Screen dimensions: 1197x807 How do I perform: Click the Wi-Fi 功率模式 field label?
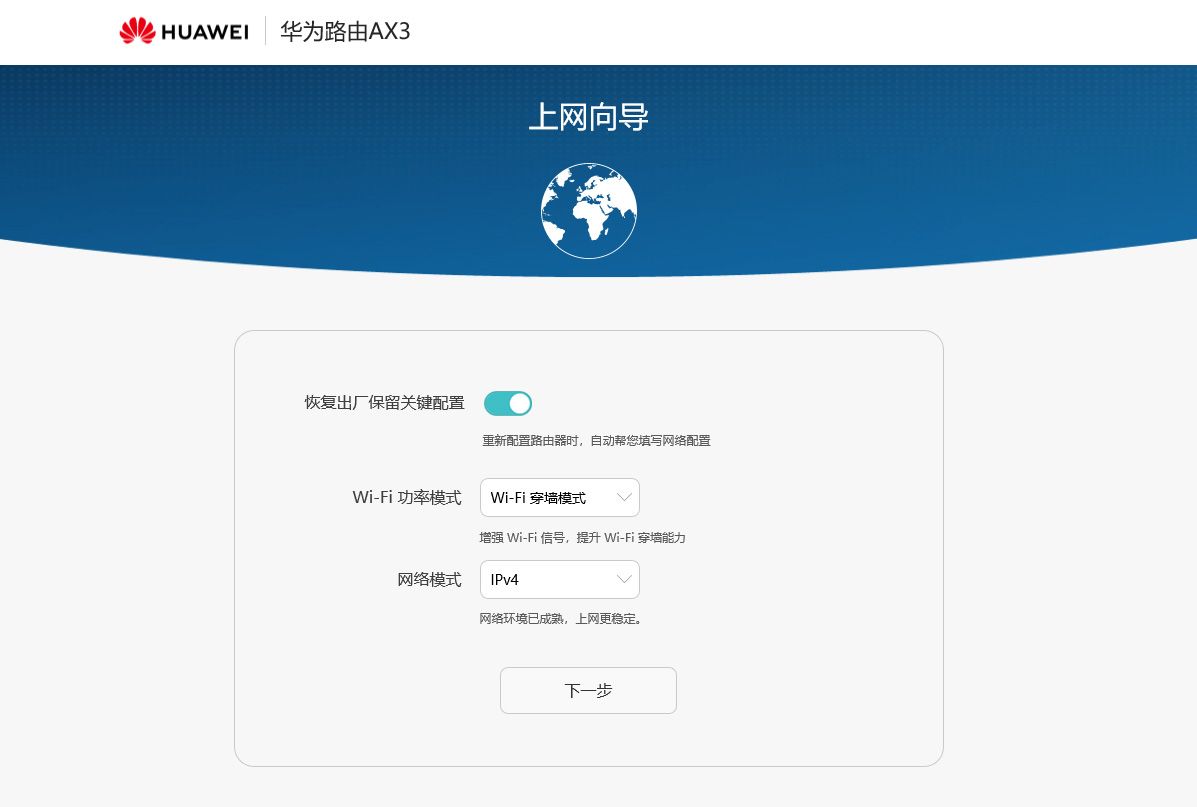coord(406,498)
